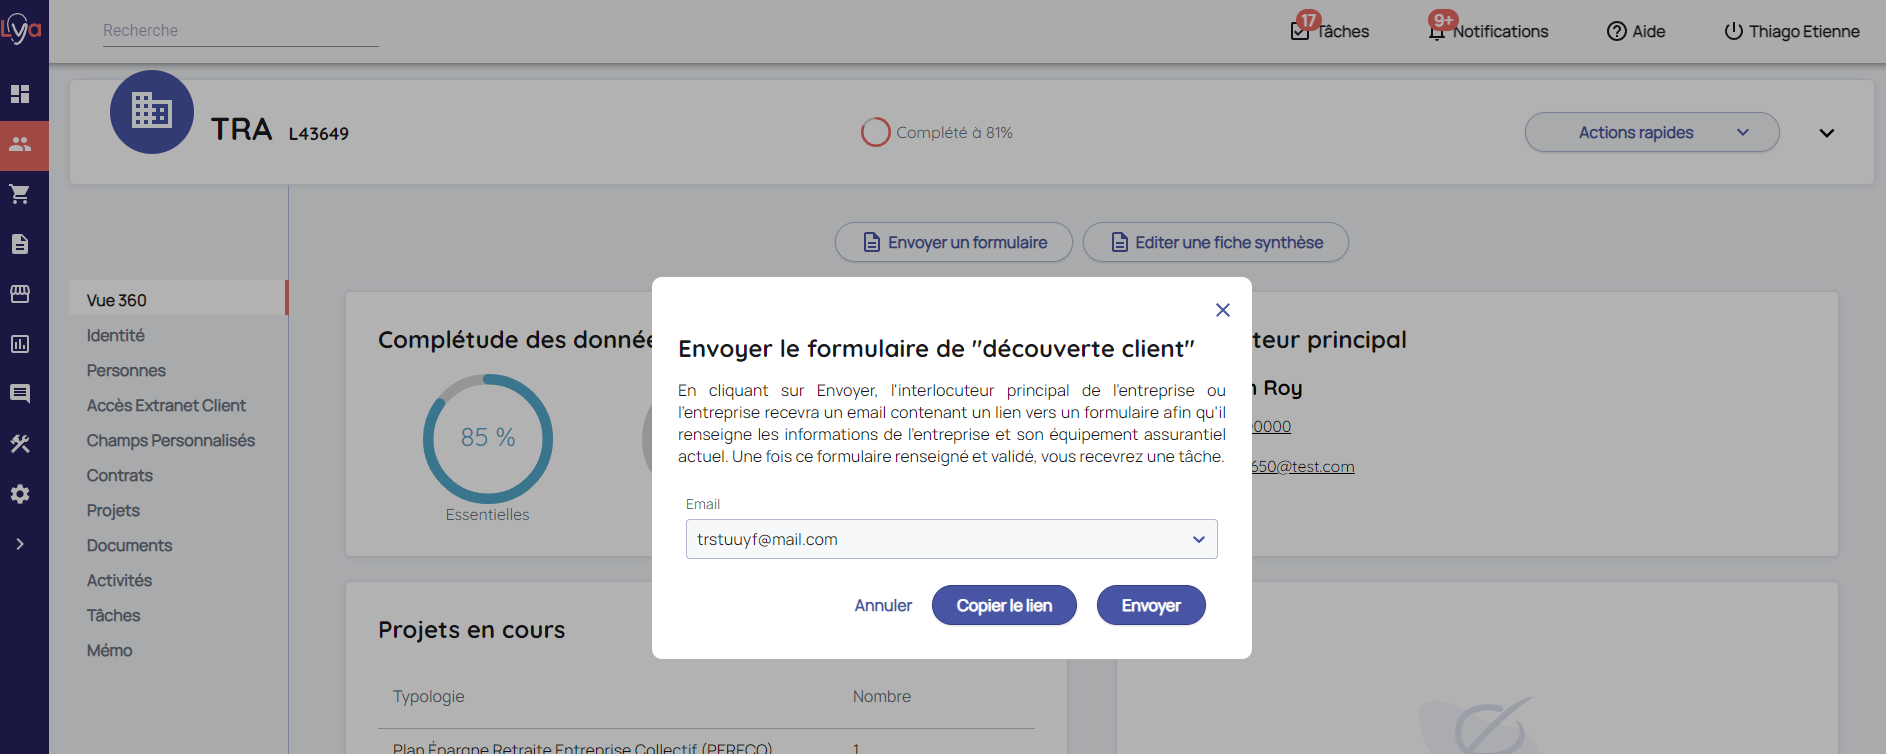Open the bar chart reports sidebar icon
This screenshot has height=754, width=1886.
tap(20, 344)
